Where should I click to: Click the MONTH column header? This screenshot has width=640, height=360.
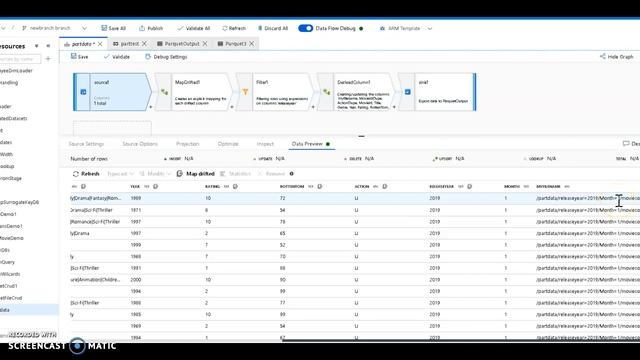click(512, 187)
